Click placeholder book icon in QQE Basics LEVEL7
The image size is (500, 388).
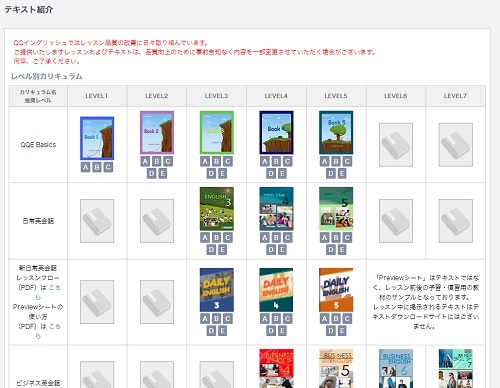(456, 145)
